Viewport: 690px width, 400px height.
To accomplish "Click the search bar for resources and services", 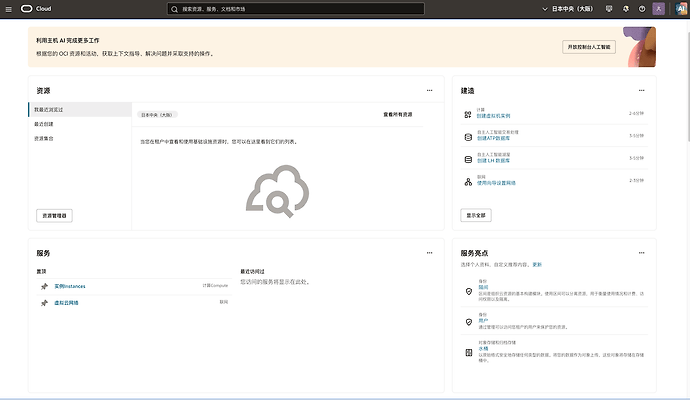I will (x=296, y=9).
